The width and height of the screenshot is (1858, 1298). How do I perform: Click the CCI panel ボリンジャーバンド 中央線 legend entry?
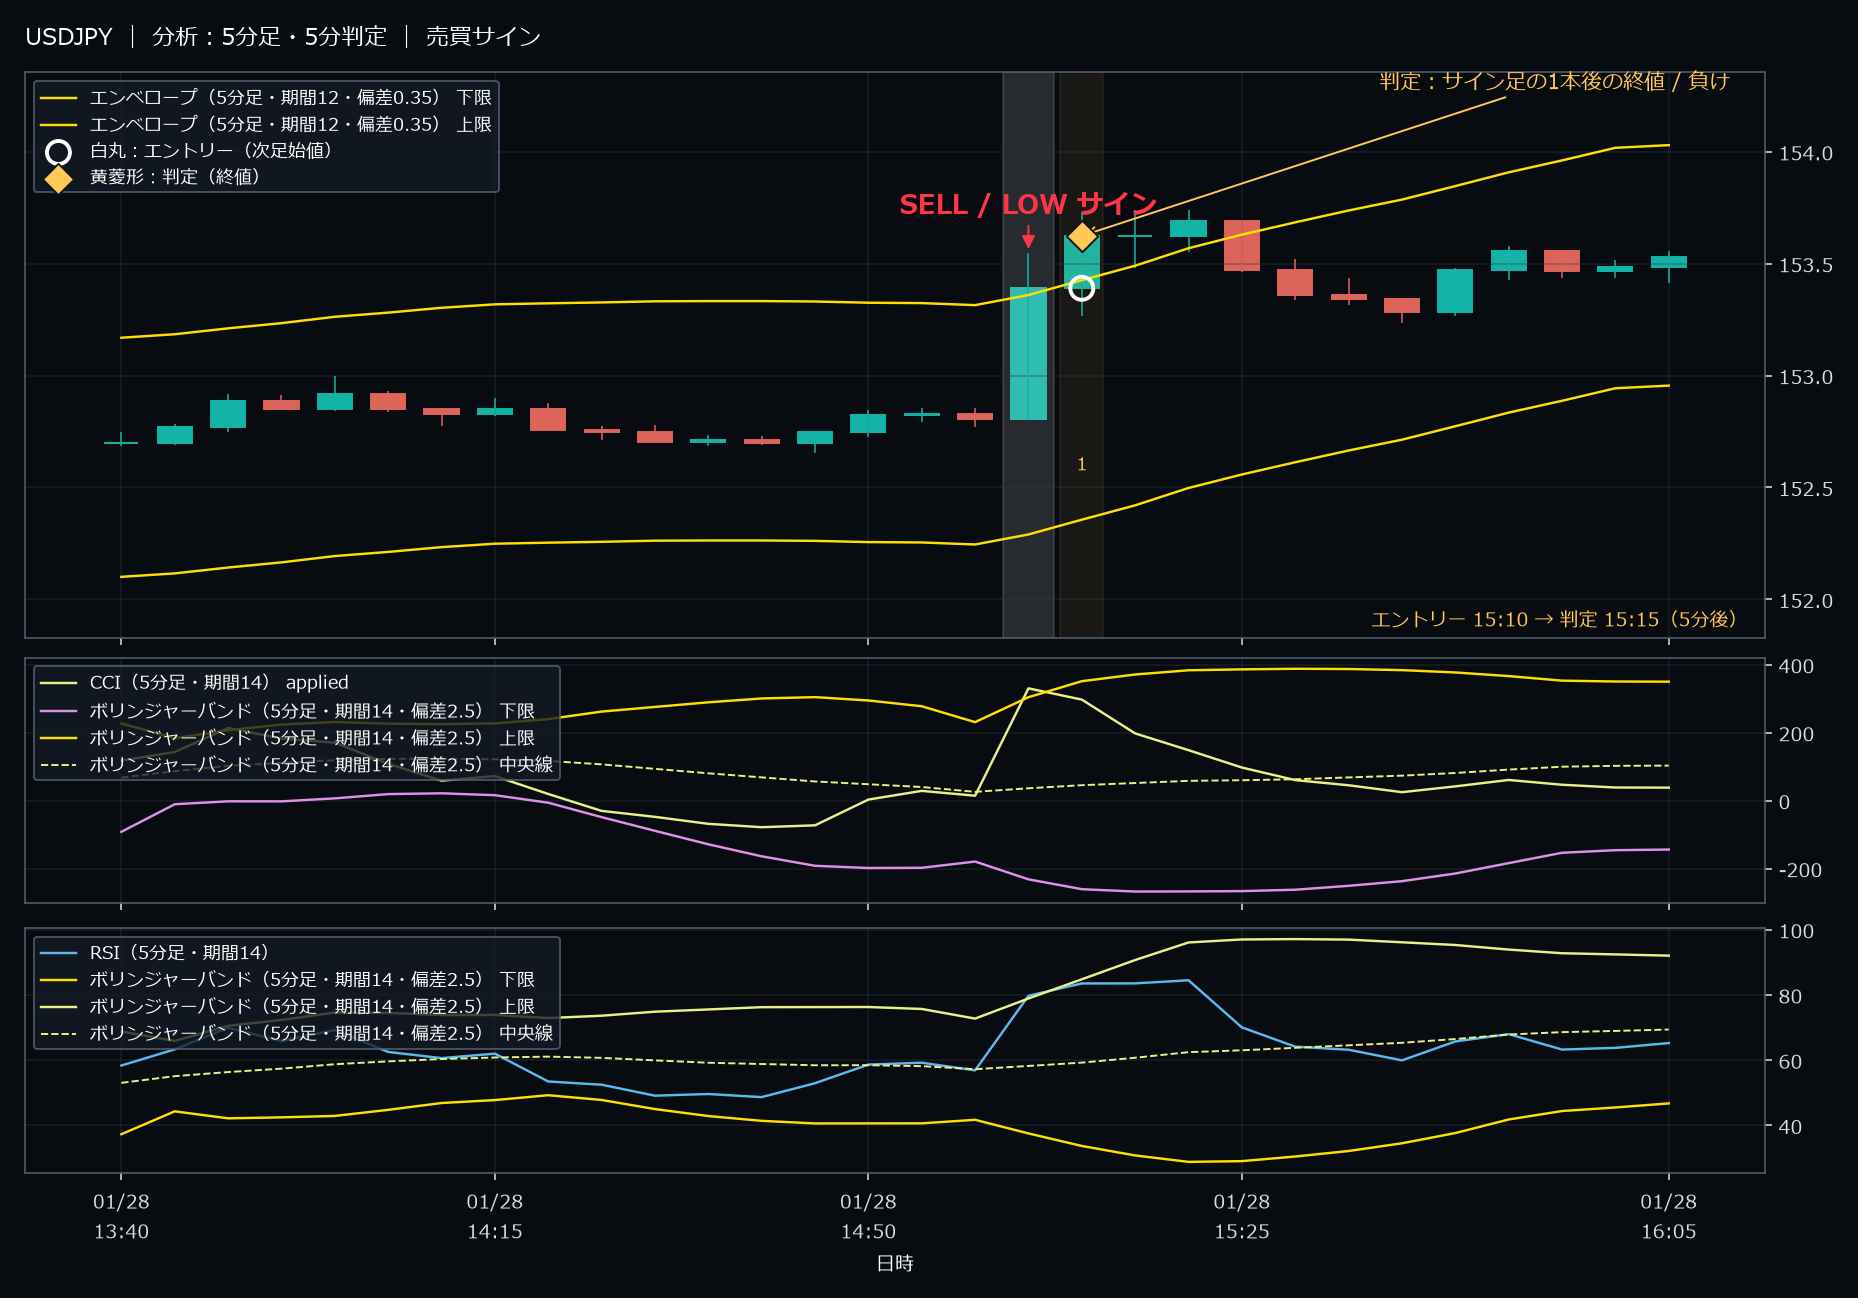pyautogui.click(x=297, y=765)
